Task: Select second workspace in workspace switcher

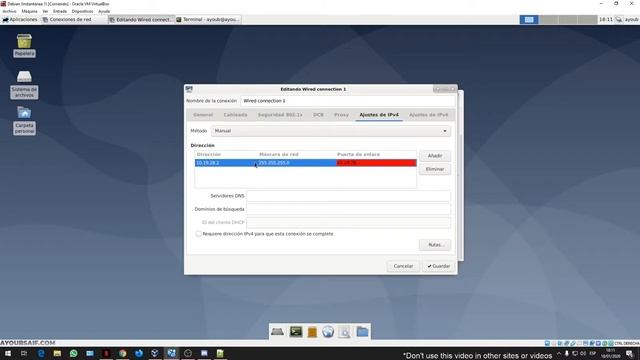Action: coord(549,20)
